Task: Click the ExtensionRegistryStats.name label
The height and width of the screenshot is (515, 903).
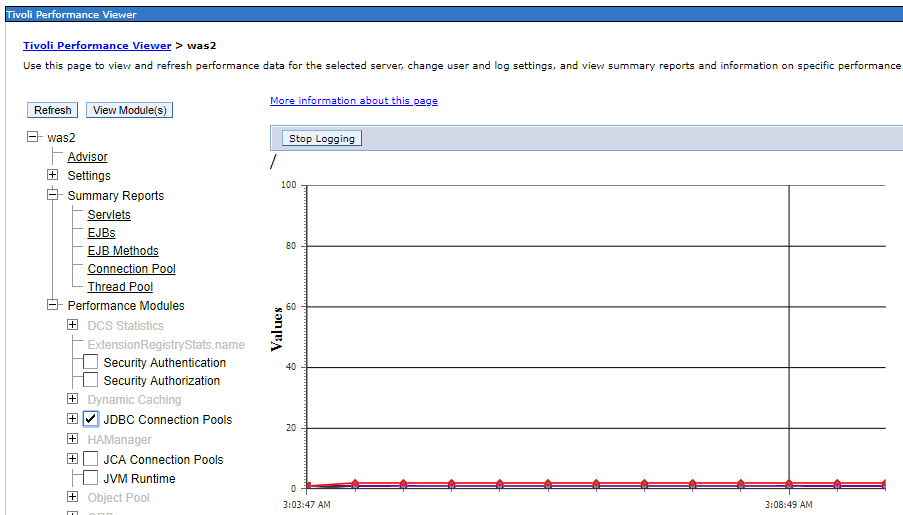Action: [x=166, y=345]
